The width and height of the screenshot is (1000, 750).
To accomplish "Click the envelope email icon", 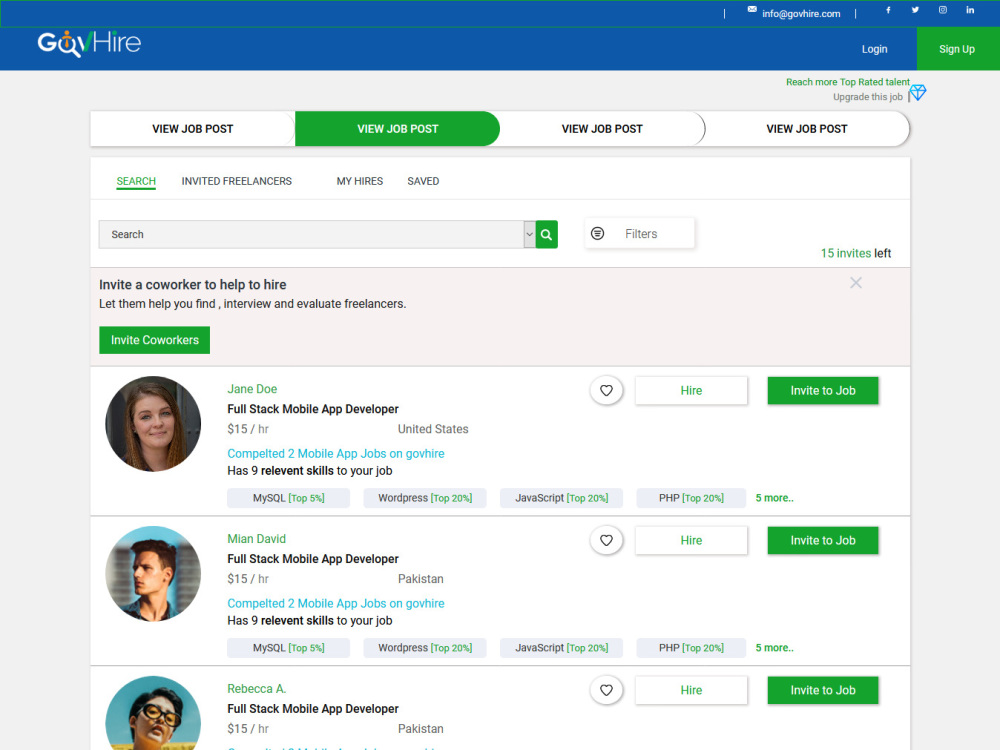I will [752, 10].
